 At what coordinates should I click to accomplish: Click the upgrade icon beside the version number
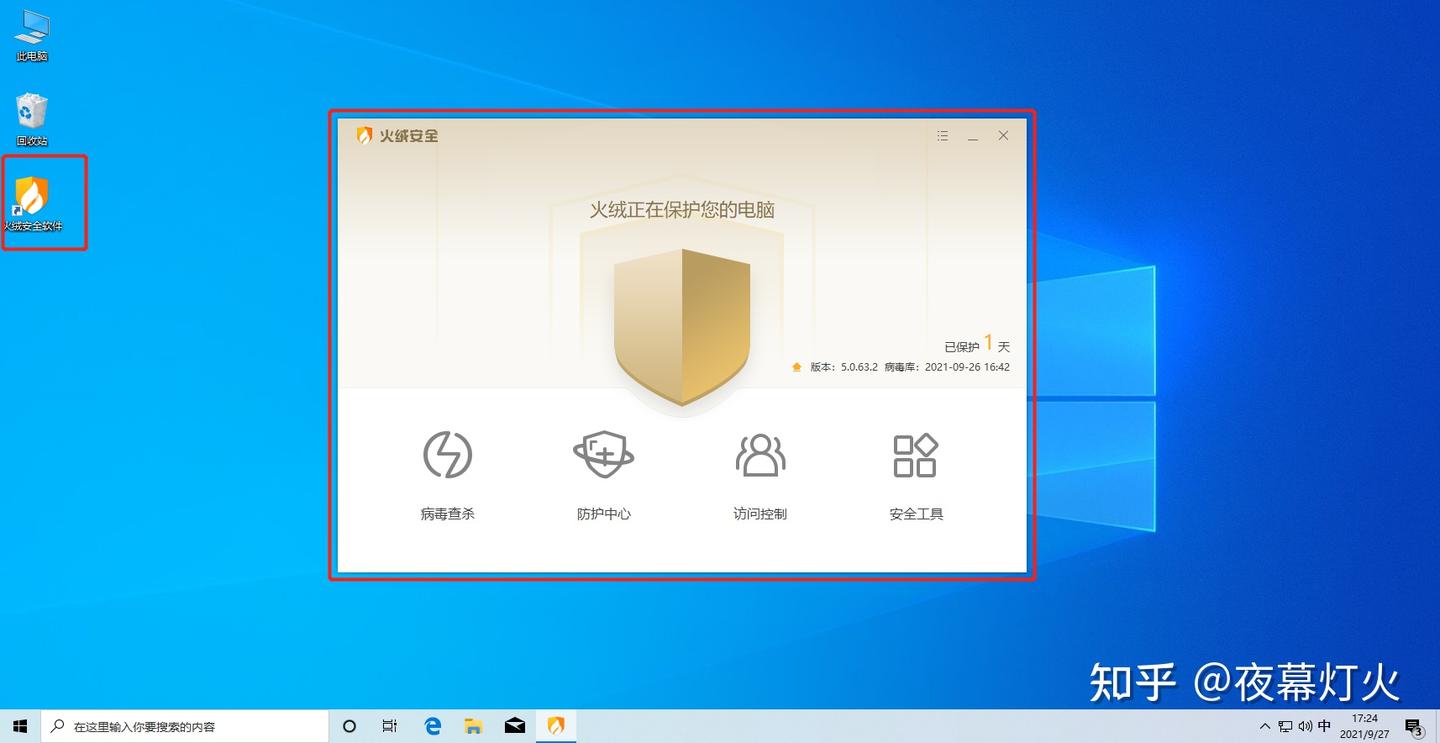click(x=796, y=366)
